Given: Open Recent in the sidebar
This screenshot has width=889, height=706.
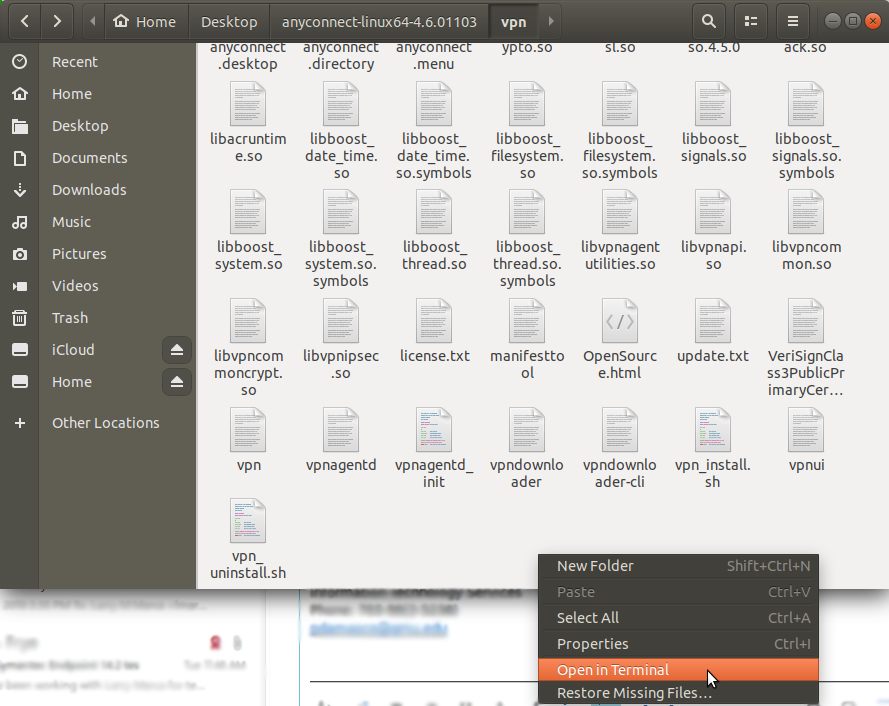Looking at the screenshot, I should (98, 62).
